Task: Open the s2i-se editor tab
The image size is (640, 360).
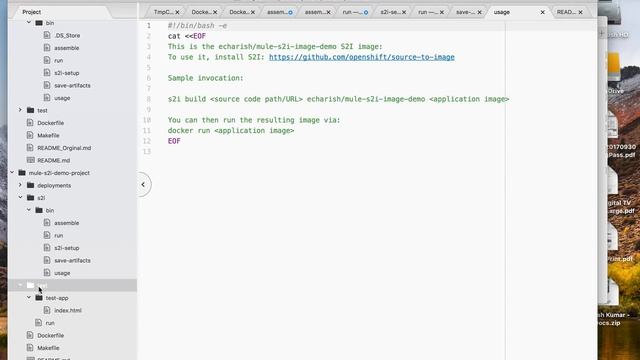Action: [x=390, y=12]
